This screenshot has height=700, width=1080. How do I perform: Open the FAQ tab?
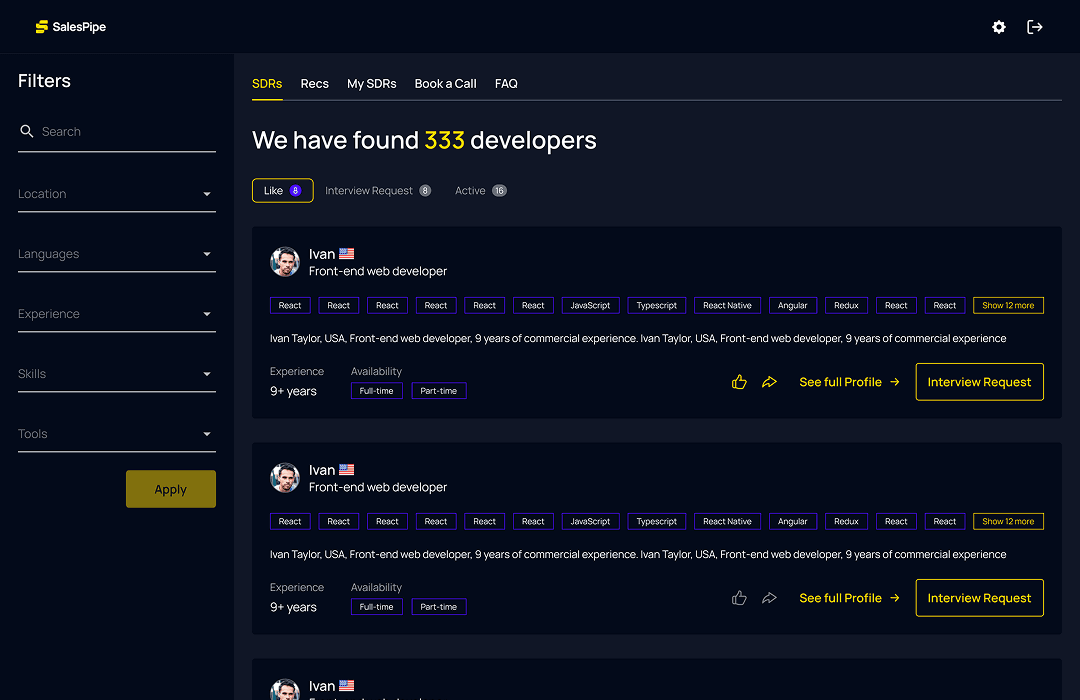click(506, 84)
